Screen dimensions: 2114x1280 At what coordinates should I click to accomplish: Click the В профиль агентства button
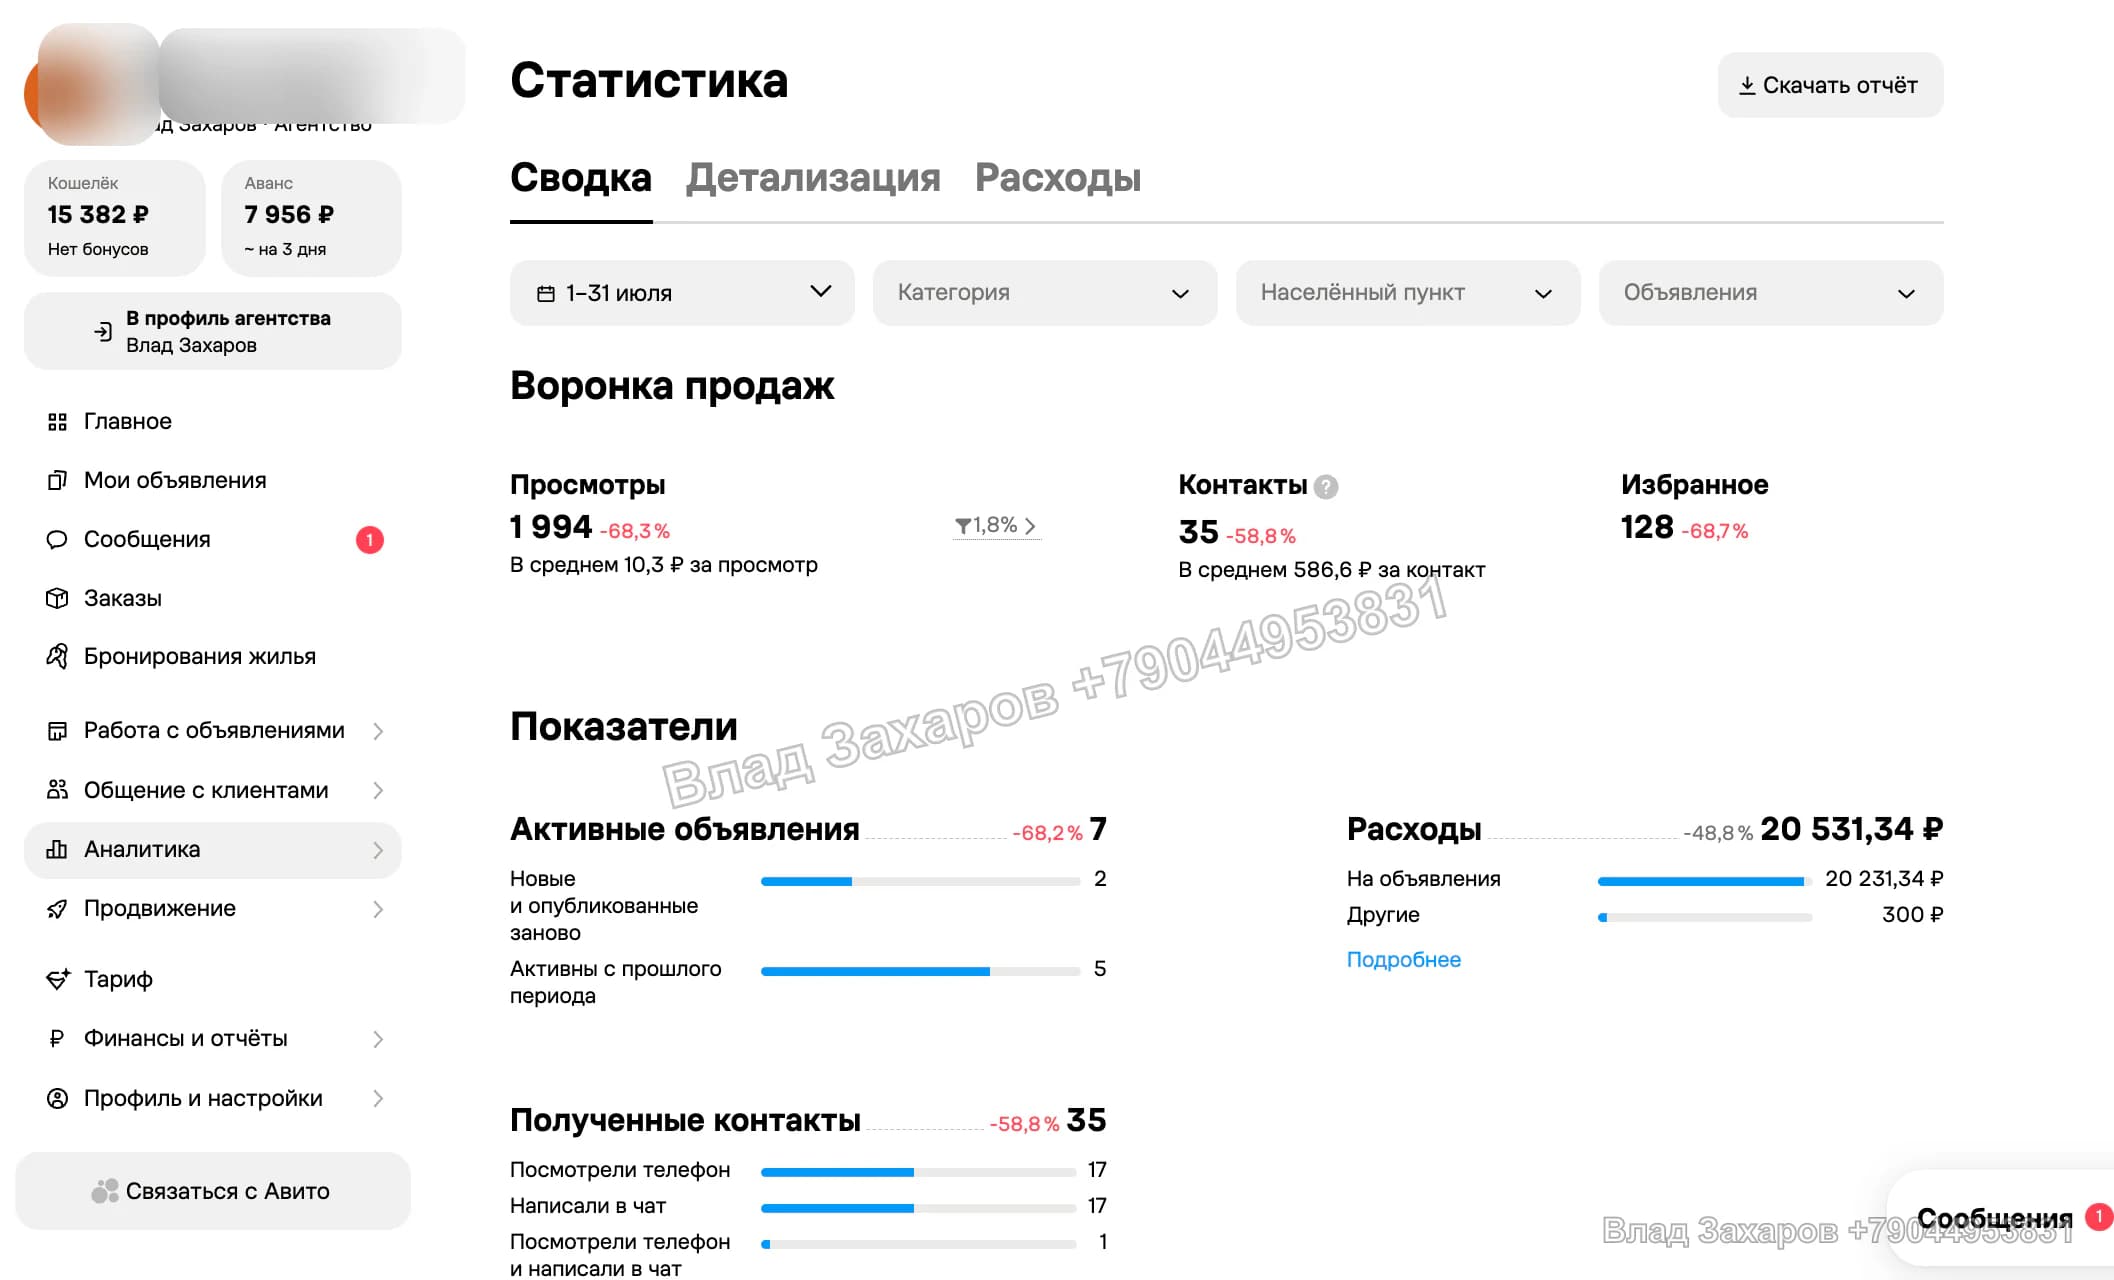click(x=212, y=331)
